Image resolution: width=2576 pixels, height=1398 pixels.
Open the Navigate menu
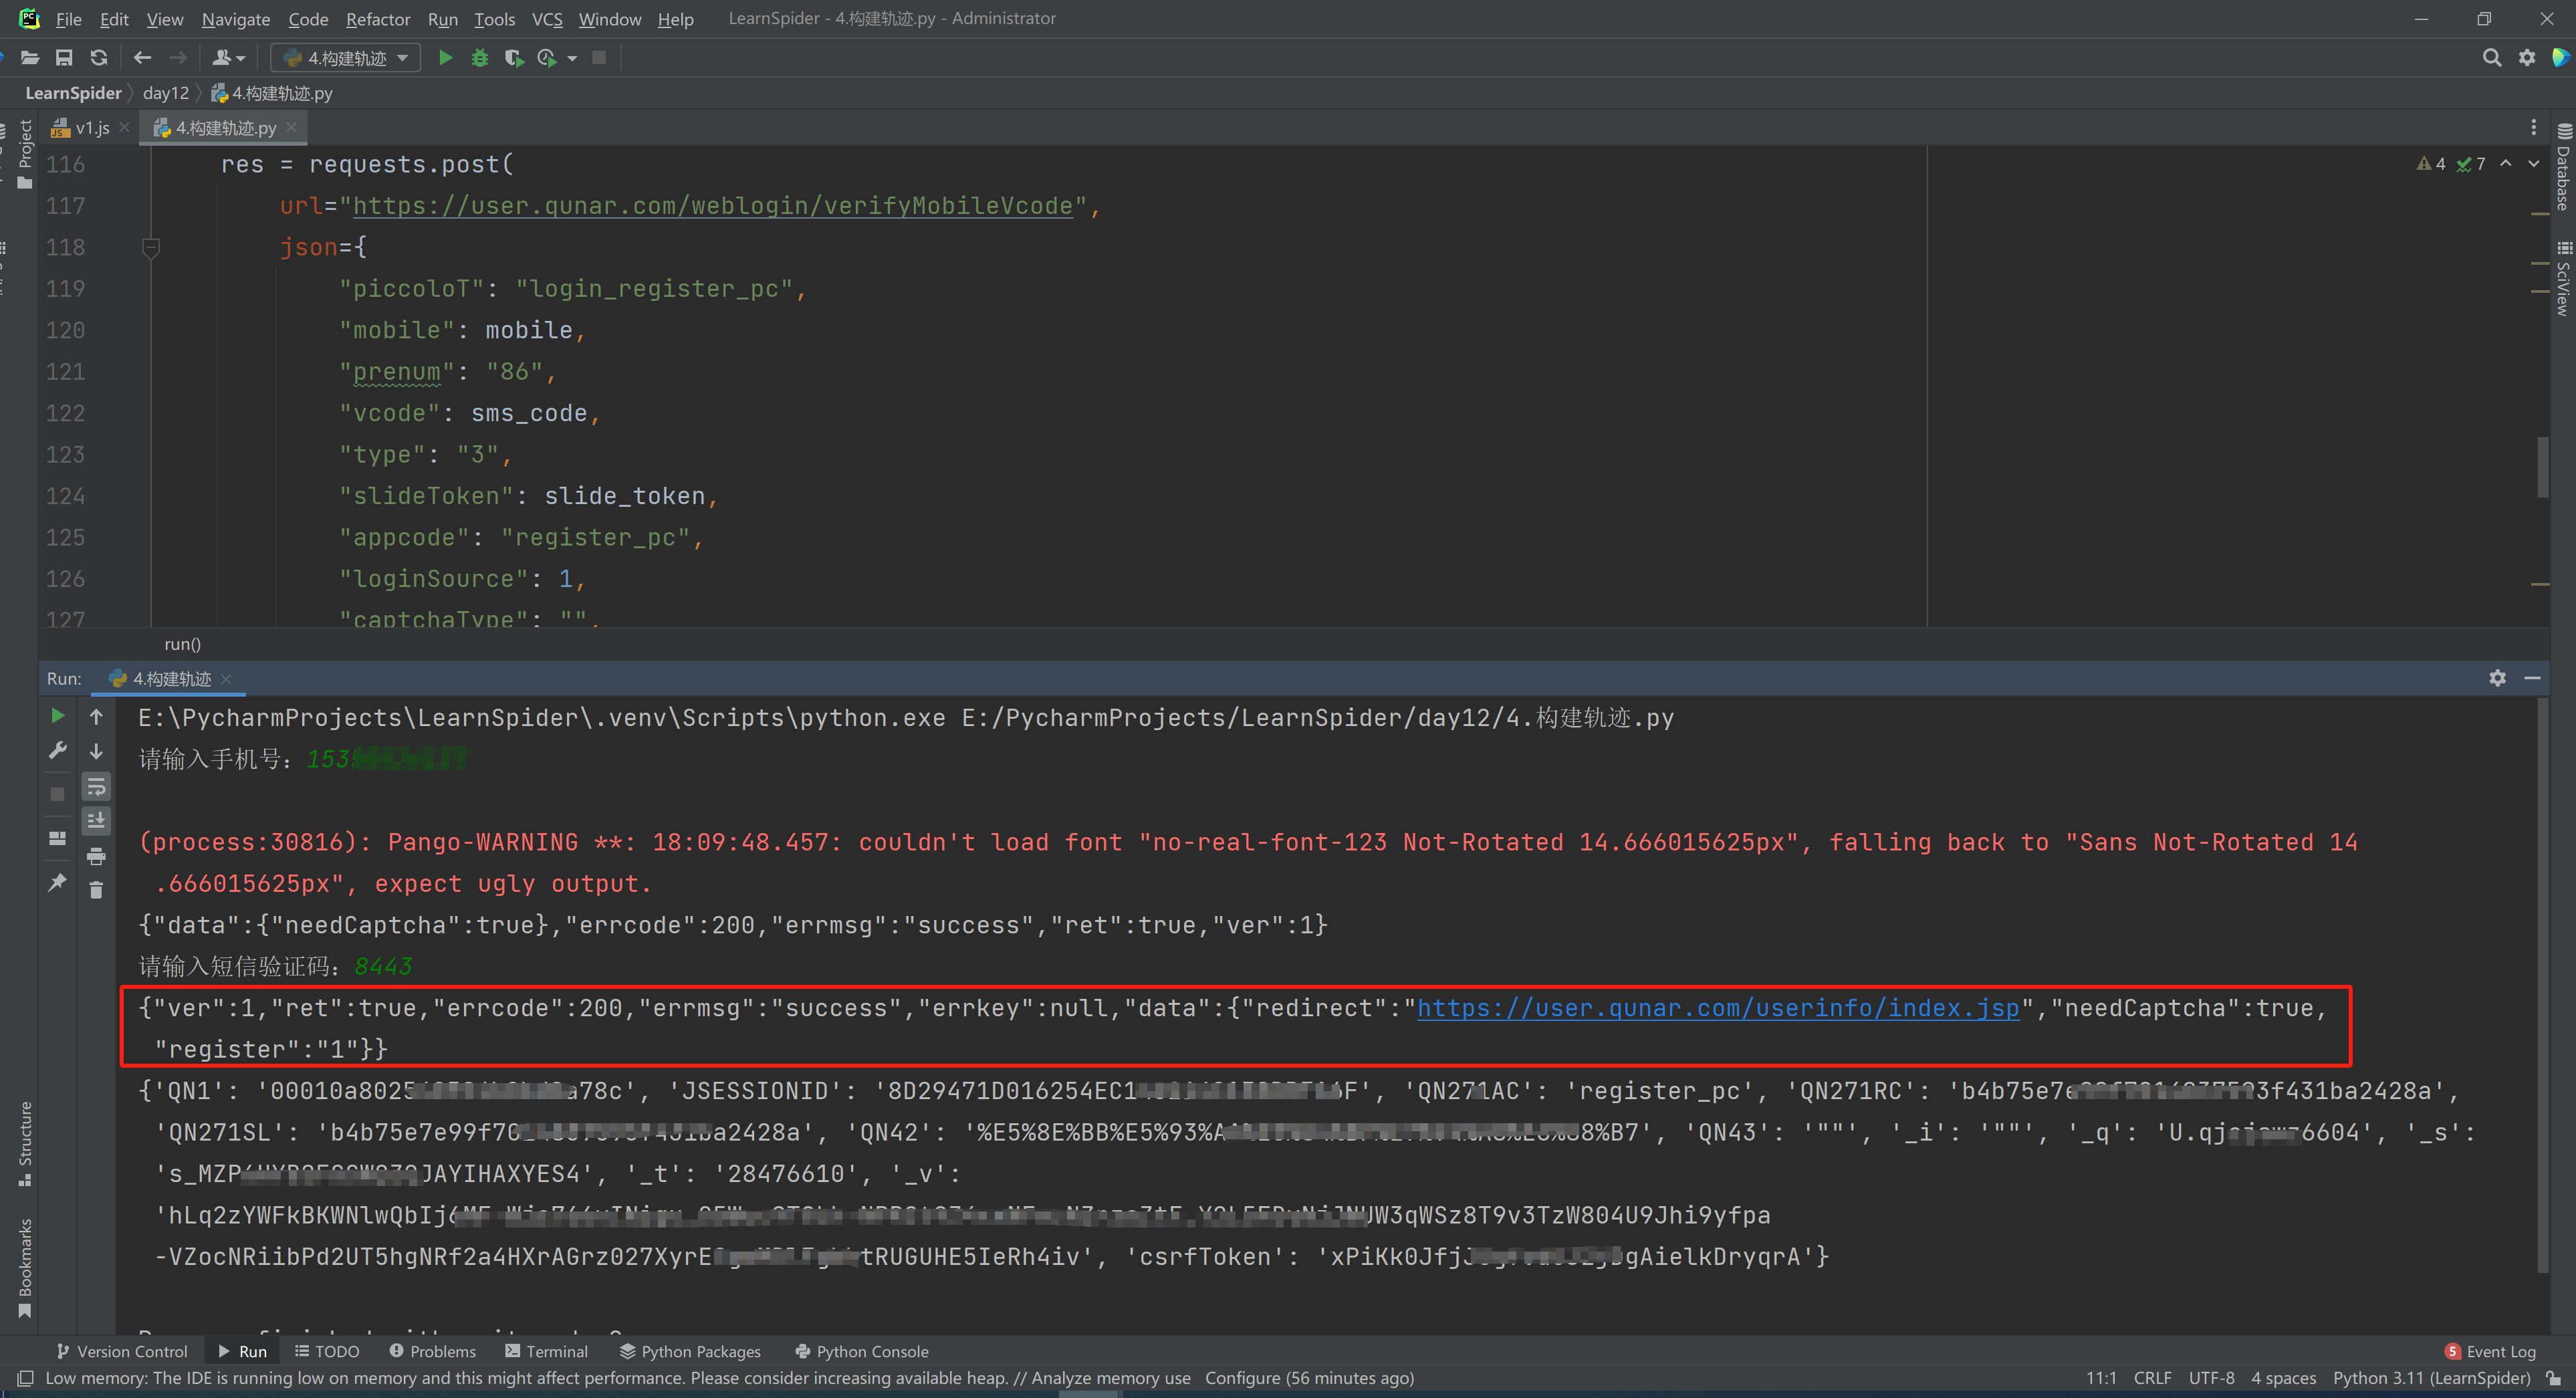click(x=236, y=19)
